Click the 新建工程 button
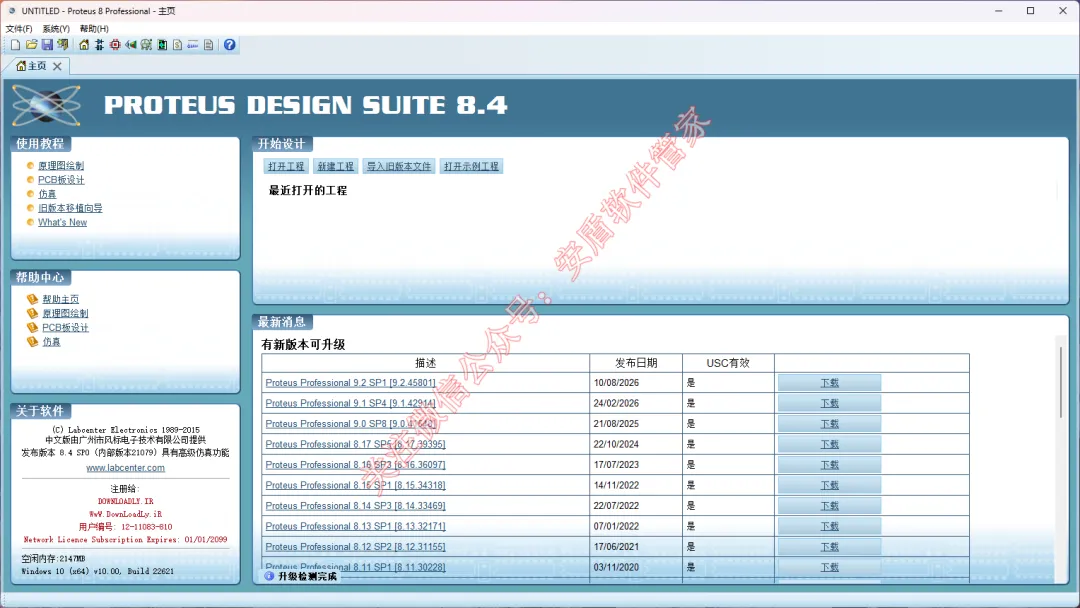Screen dimensions: 1080x608 click(335, 167)
